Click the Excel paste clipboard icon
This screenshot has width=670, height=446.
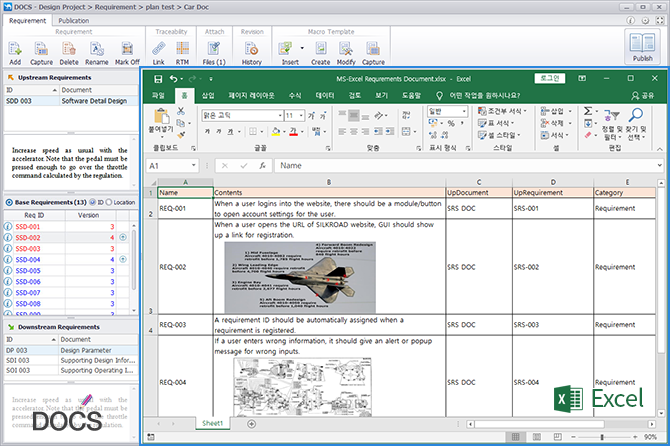[x=162, y=116]
